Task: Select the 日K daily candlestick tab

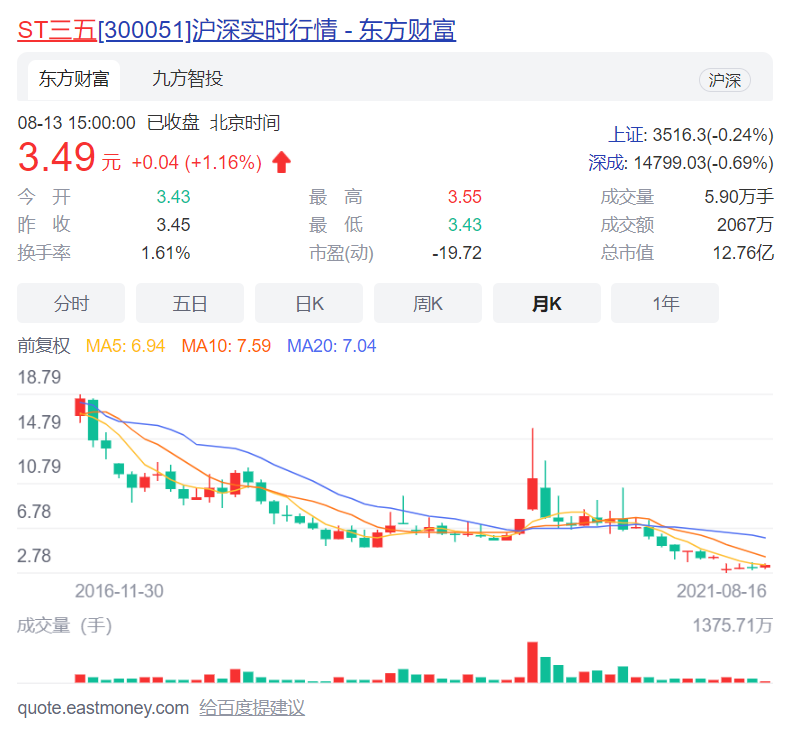Action: [x=309, y=304]
